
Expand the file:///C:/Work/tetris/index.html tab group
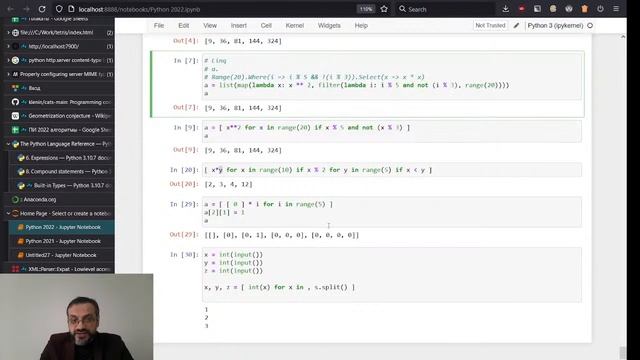[8, 33]
